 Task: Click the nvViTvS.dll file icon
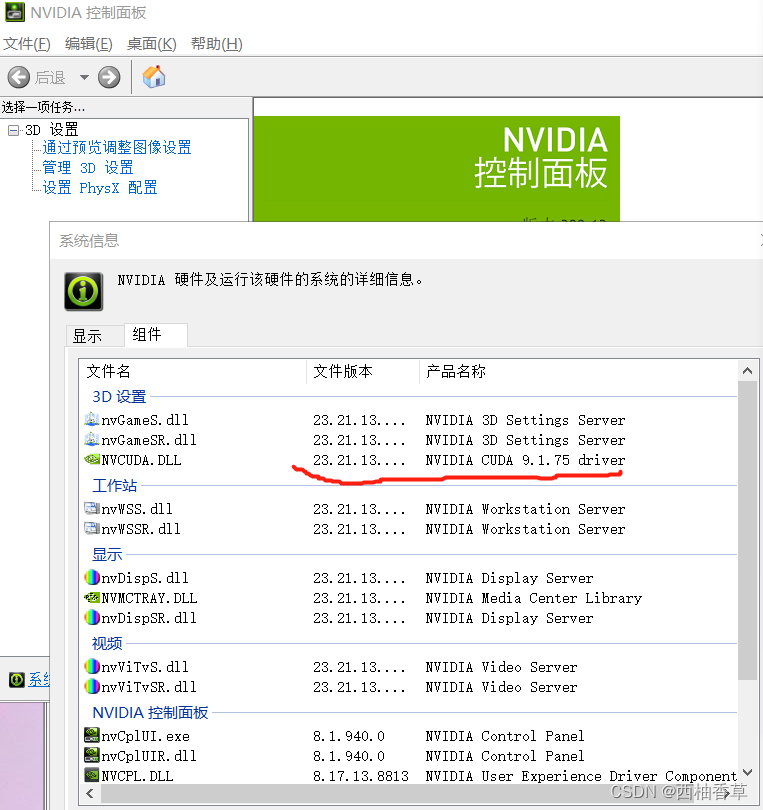pyautogui.click(x=92, y=666)
